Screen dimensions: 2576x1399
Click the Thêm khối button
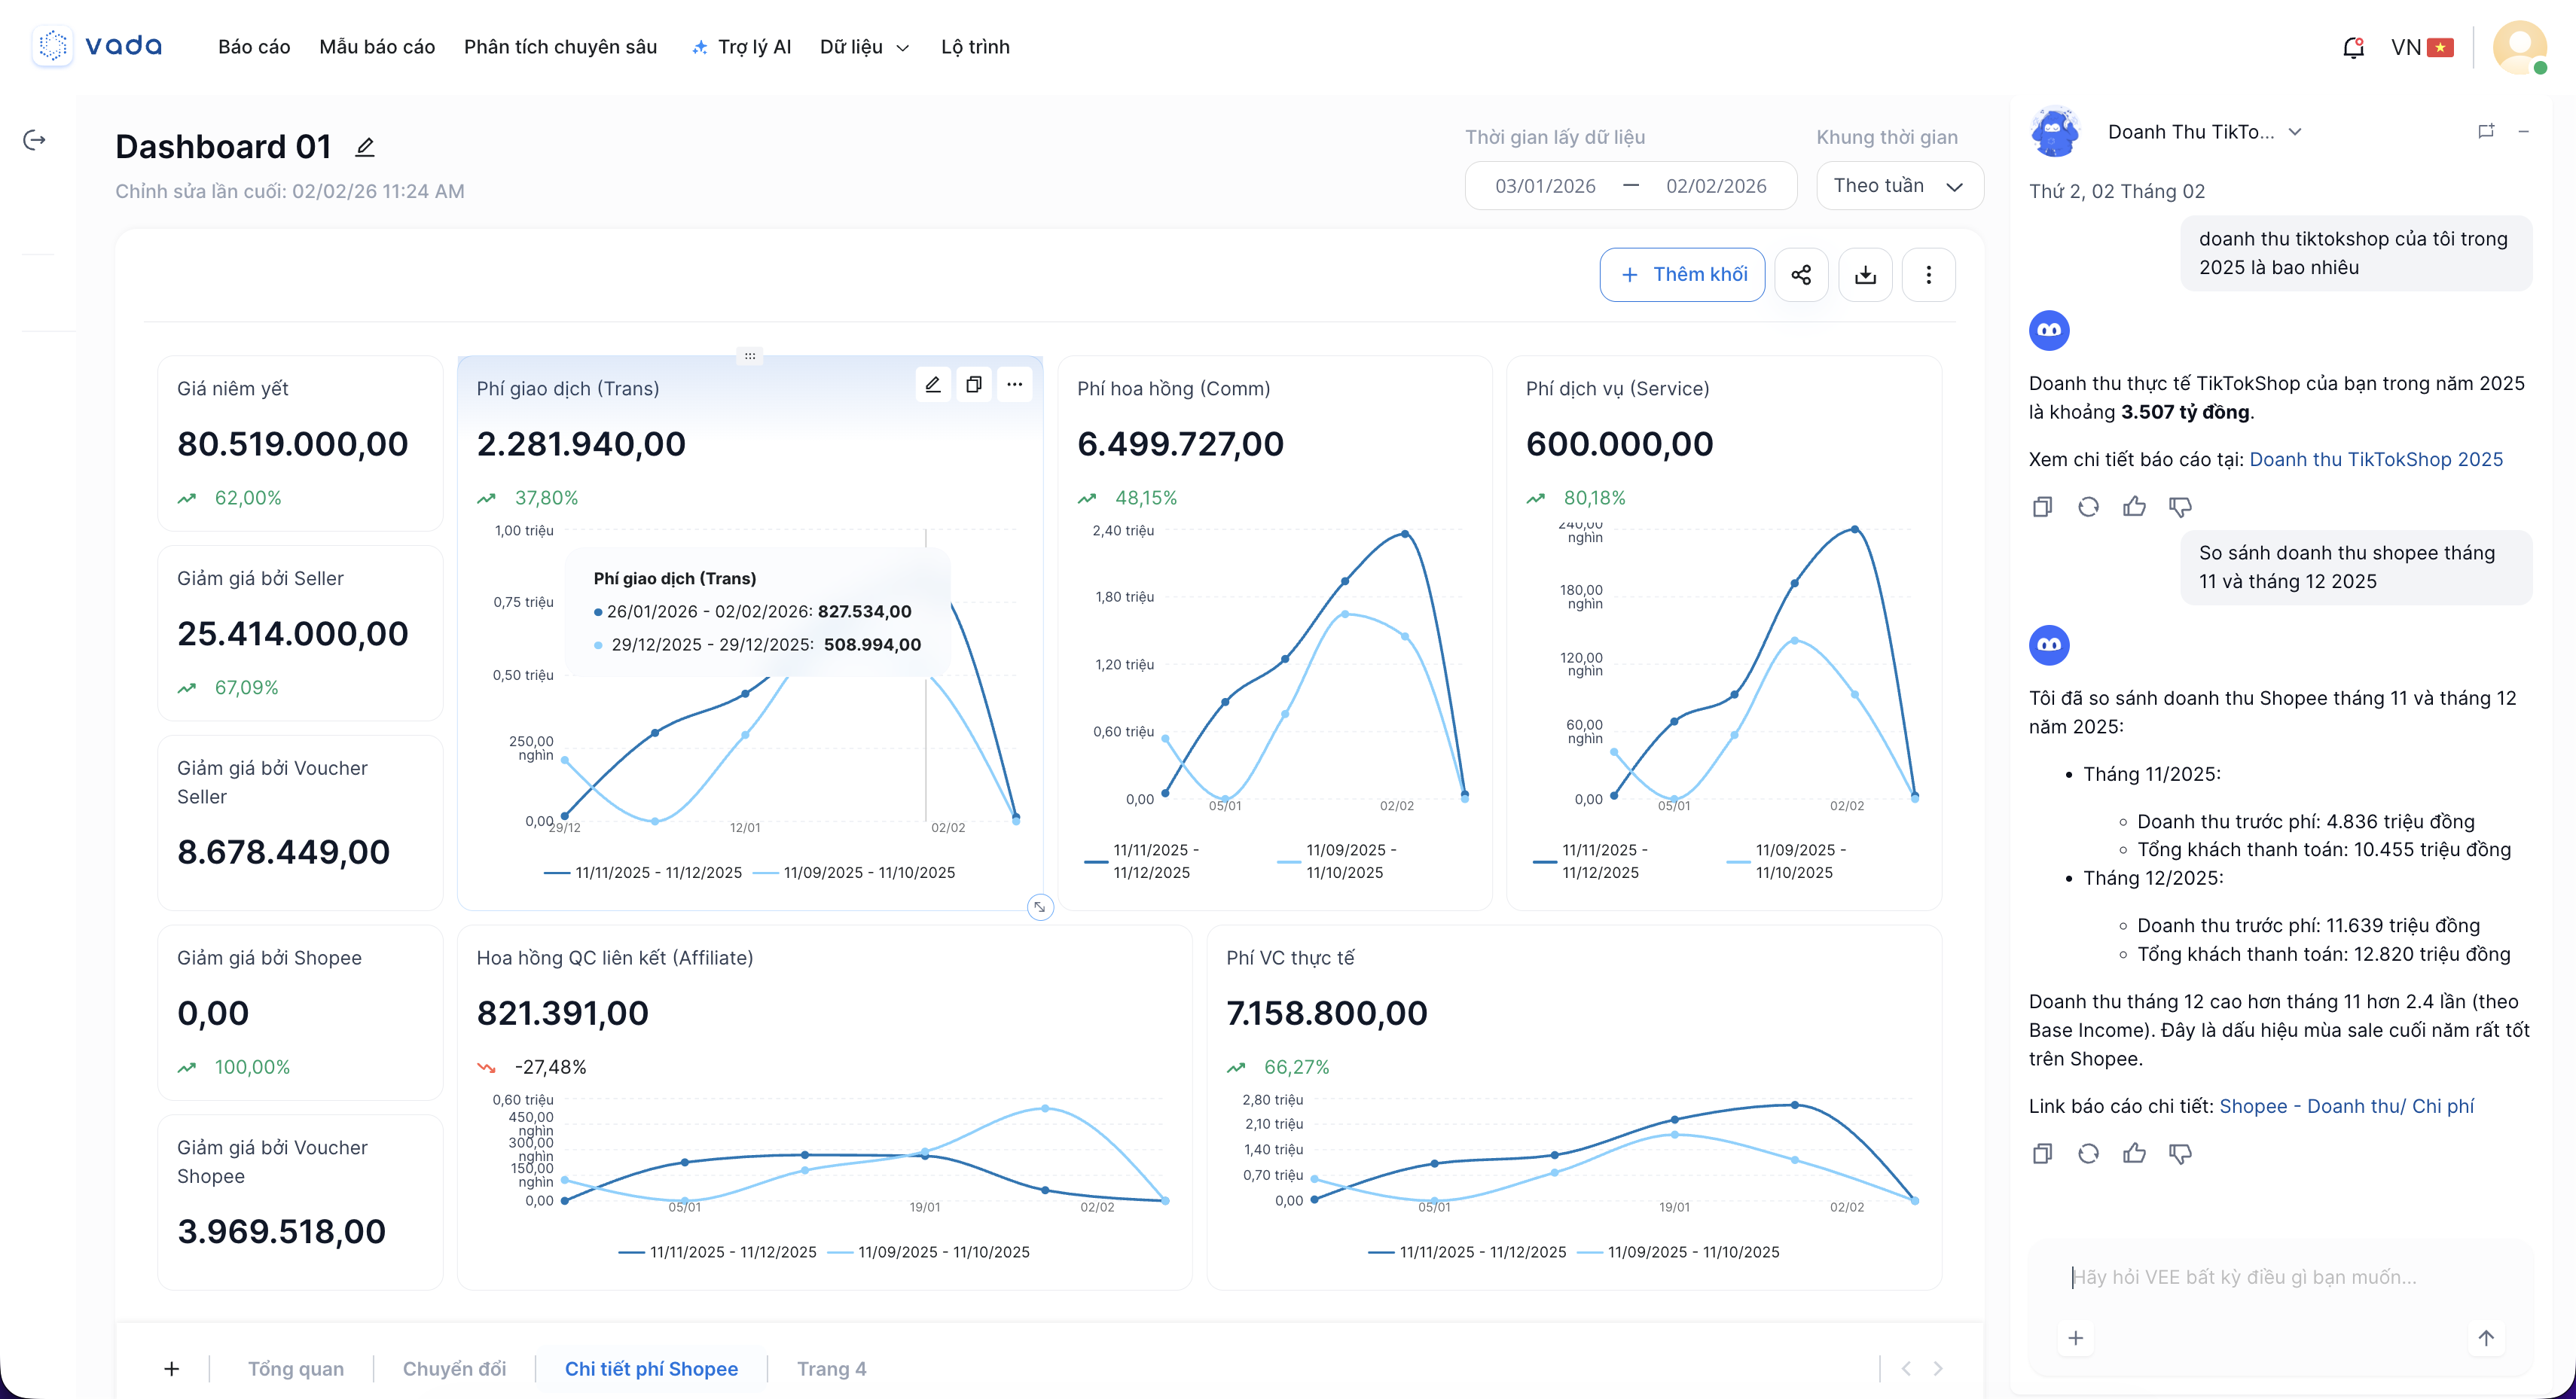pos(1682,275)
